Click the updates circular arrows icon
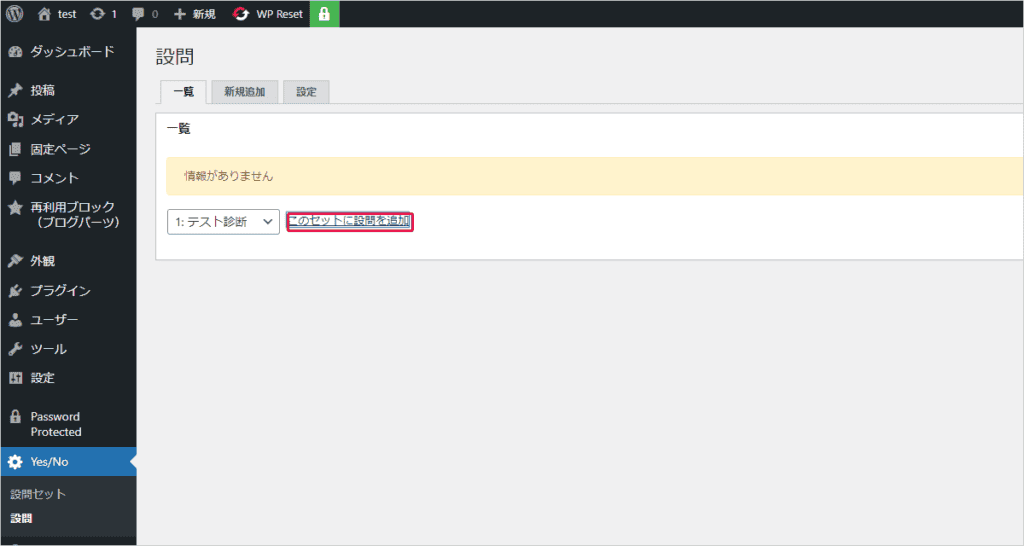This screenshot has height=546, width=1024. point(97,14)
